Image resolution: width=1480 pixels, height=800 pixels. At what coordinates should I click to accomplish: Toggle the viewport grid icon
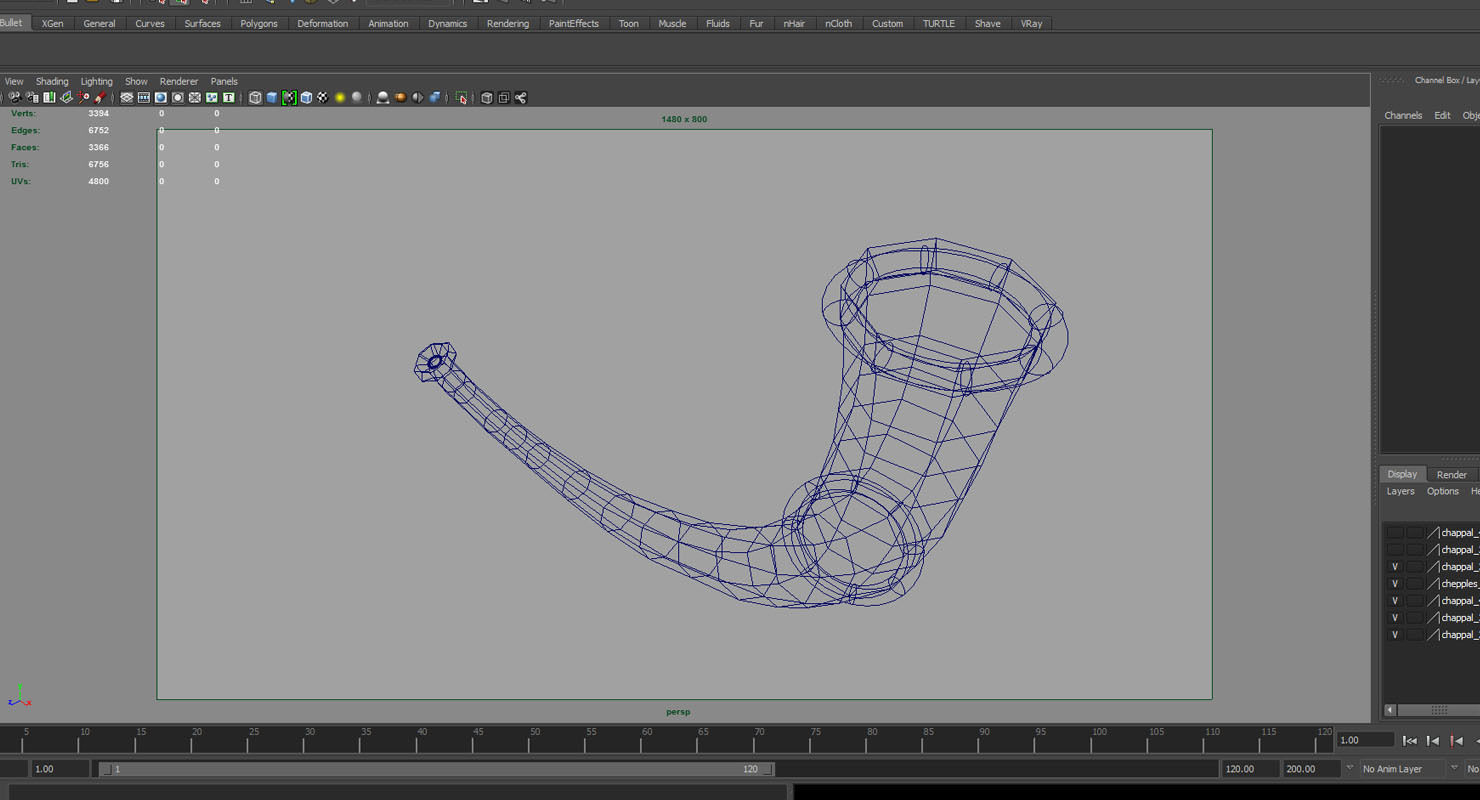point(127,98)
